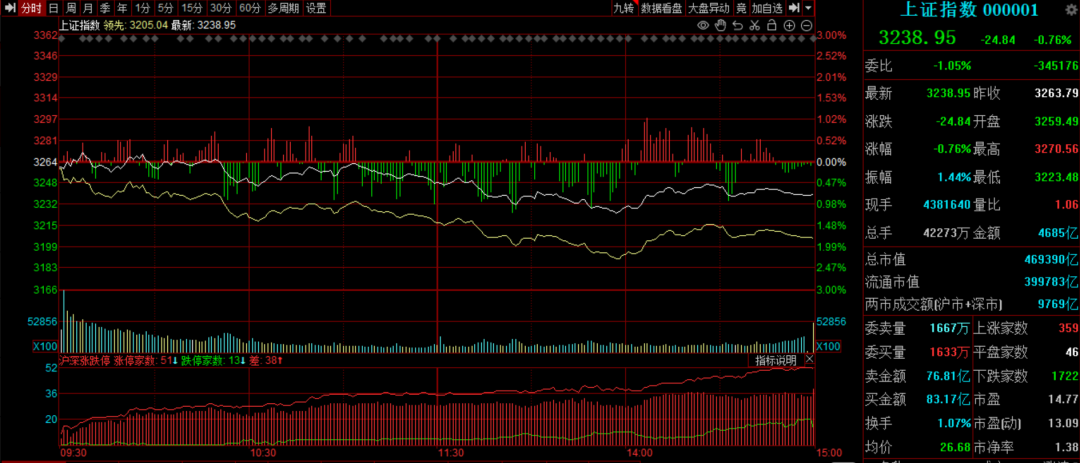Open the 大盘异动 market movement panel

[709, 8]
